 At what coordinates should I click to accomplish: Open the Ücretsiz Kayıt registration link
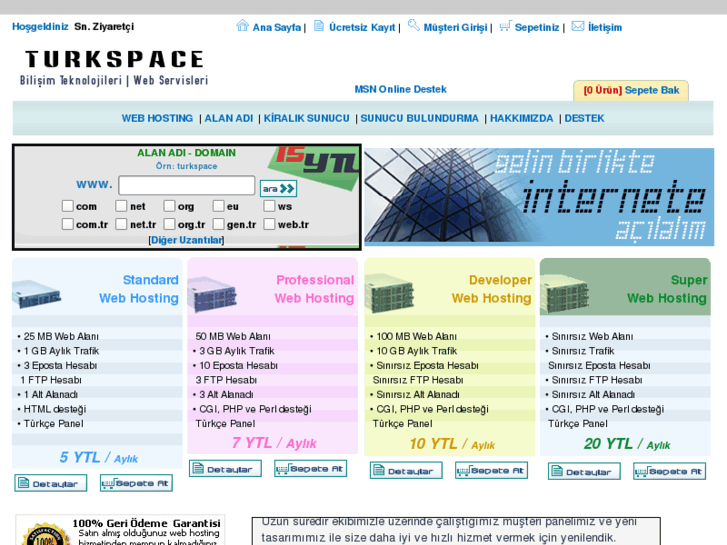click(x=362, y=27)
